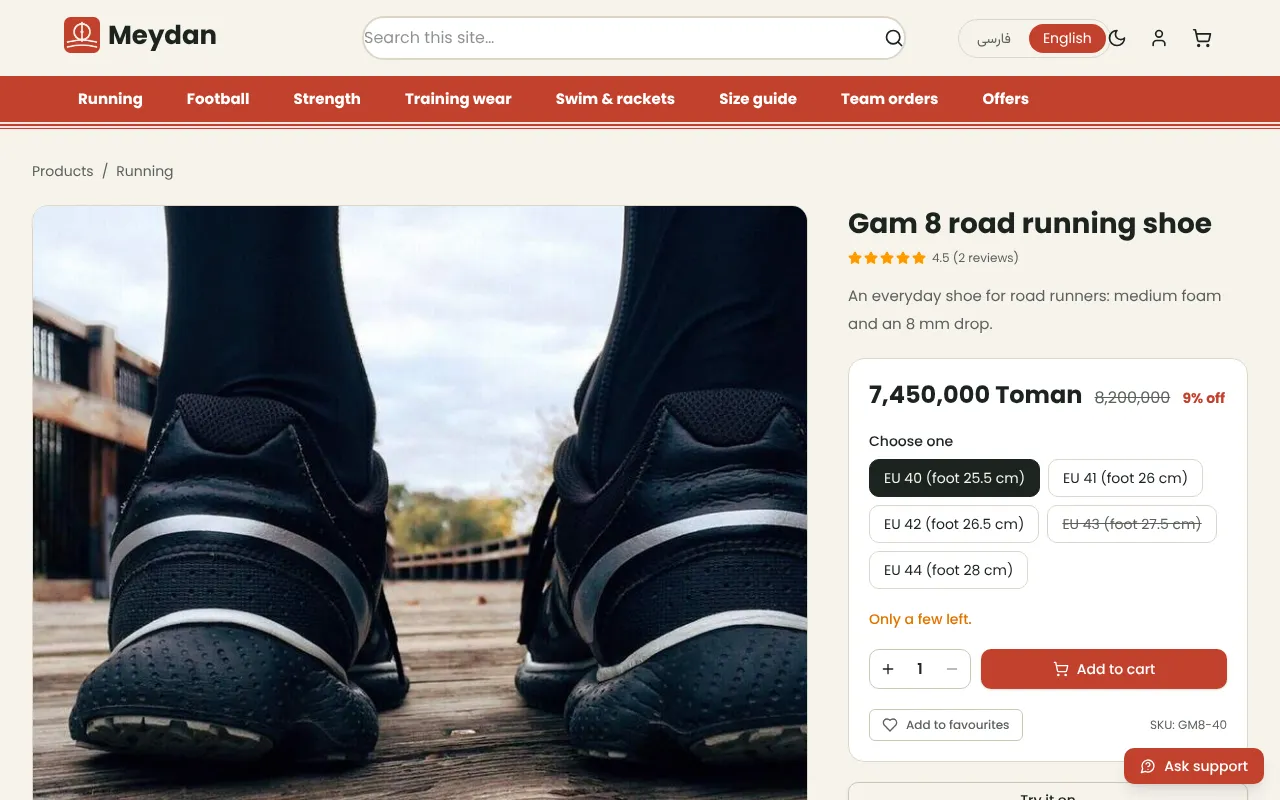
Task: Open the Football menu
Action: tap(218, 99)
